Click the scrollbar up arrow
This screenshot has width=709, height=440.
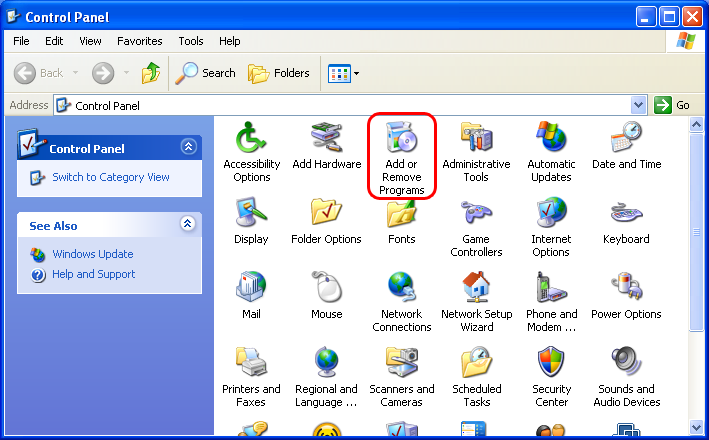point(696,124)
